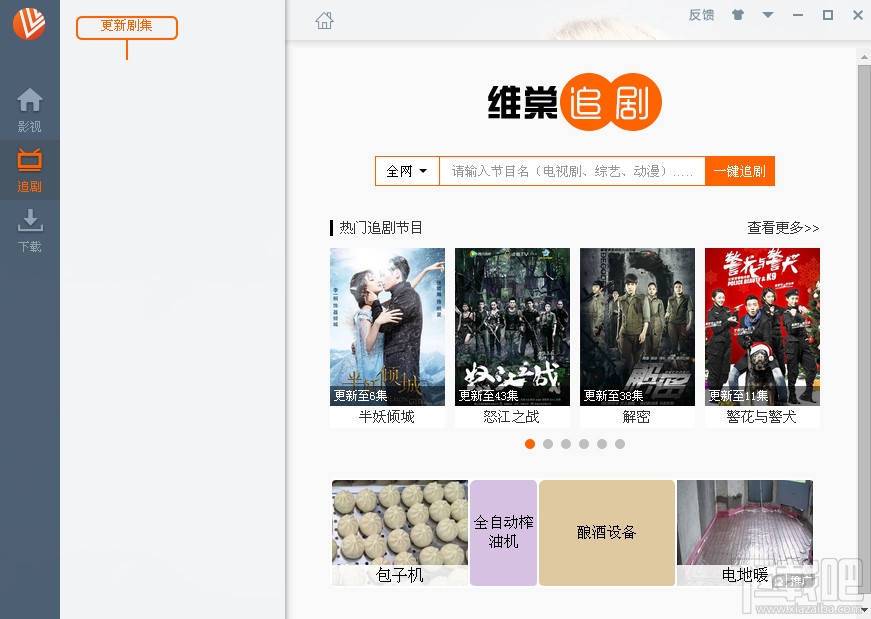Image resolution: width=871 pixels, height=619 pixels.
Task: Open the 全网 source dropdown
Action: coord(406,171)
